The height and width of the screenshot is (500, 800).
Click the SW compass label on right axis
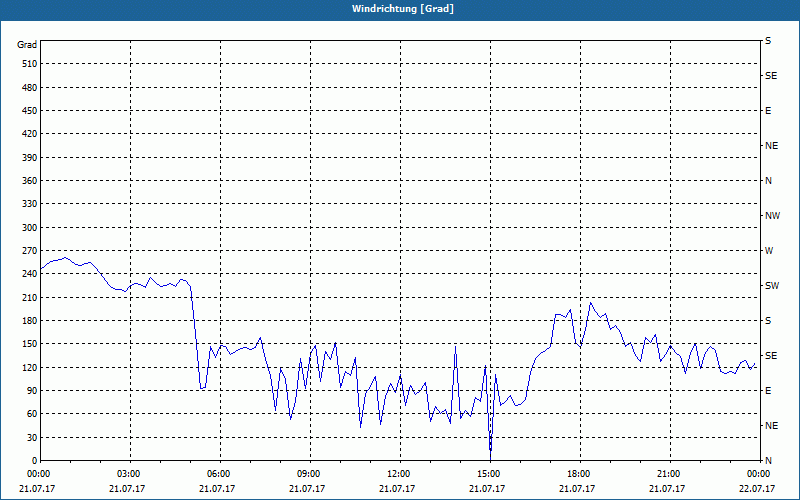772,286
